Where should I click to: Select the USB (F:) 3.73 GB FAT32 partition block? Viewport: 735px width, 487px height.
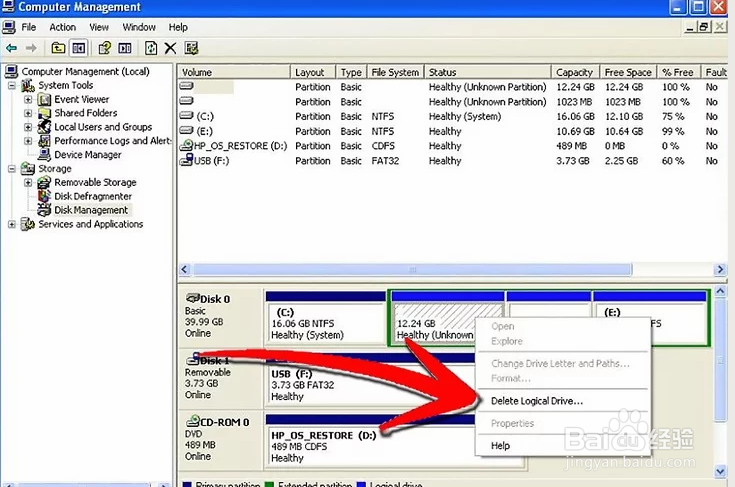click(x=370, y=380)
